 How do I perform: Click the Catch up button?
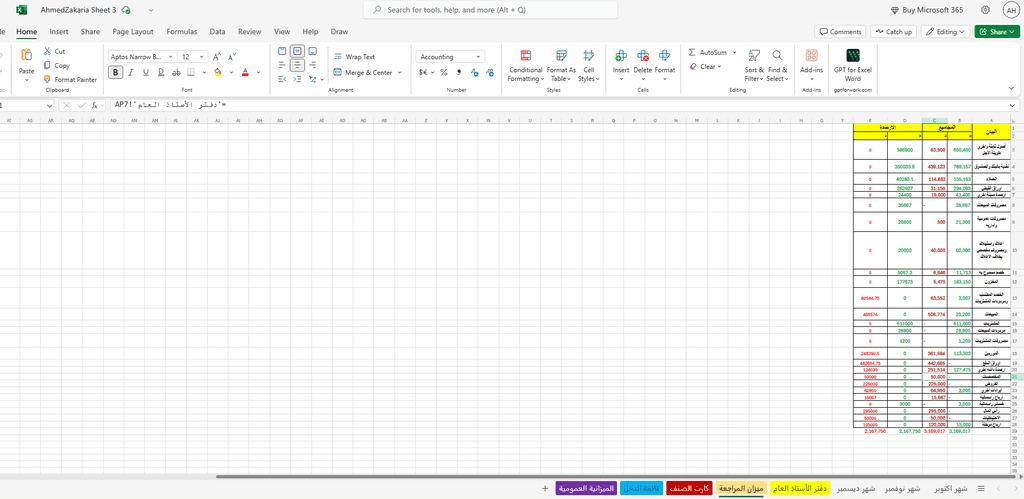pos(894,31)
